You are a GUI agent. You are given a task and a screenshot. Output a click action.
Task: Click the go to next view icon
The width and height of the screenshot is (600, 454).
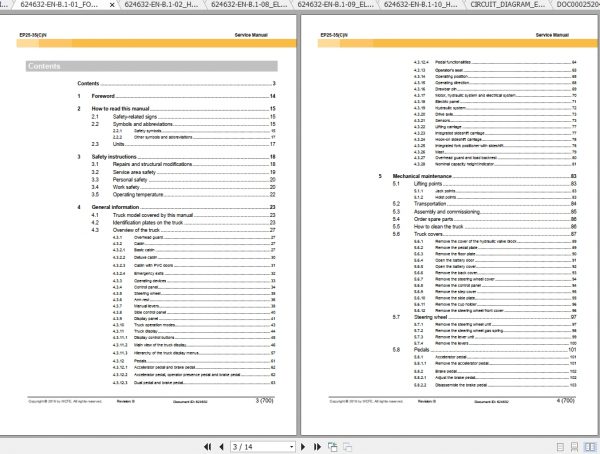[x=347, y=447]
